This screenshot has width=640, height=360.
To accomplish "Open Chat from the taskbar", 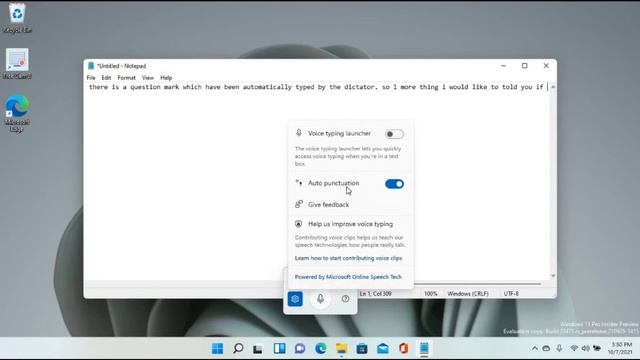I will point(300,348).
